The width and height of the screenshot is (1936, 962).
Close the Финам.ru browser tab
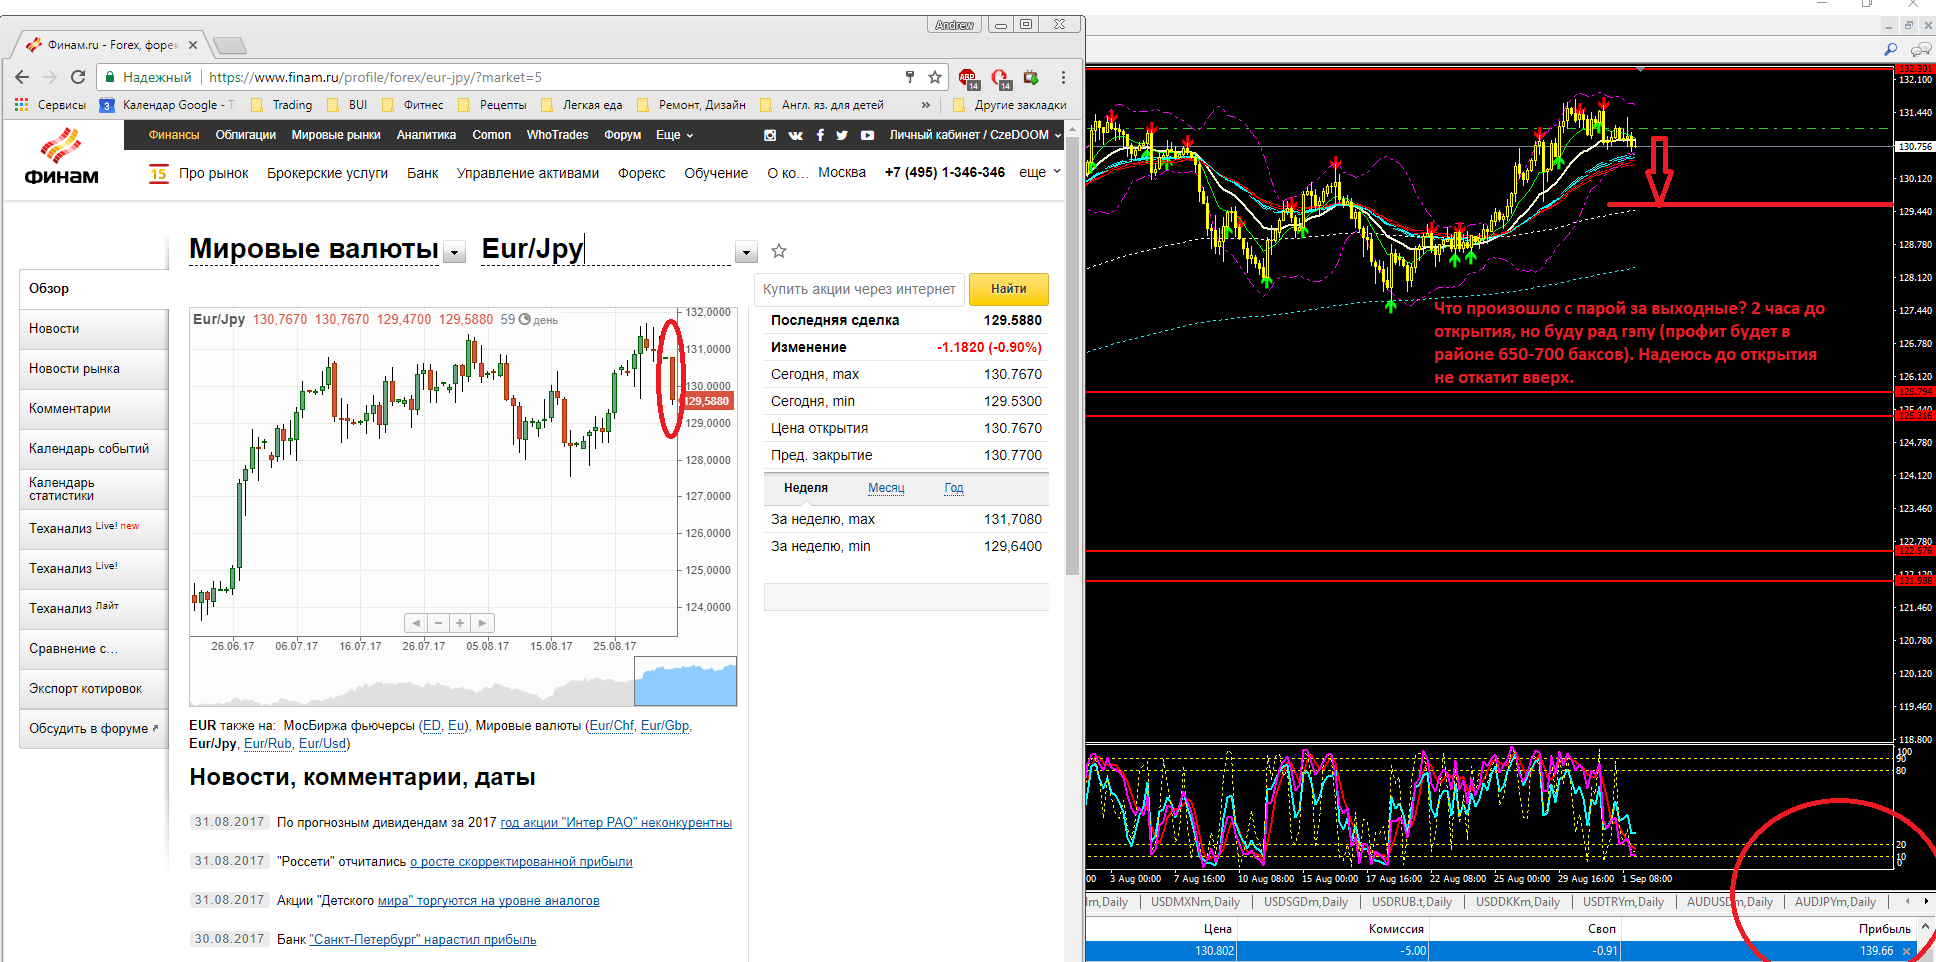[193, 45]
